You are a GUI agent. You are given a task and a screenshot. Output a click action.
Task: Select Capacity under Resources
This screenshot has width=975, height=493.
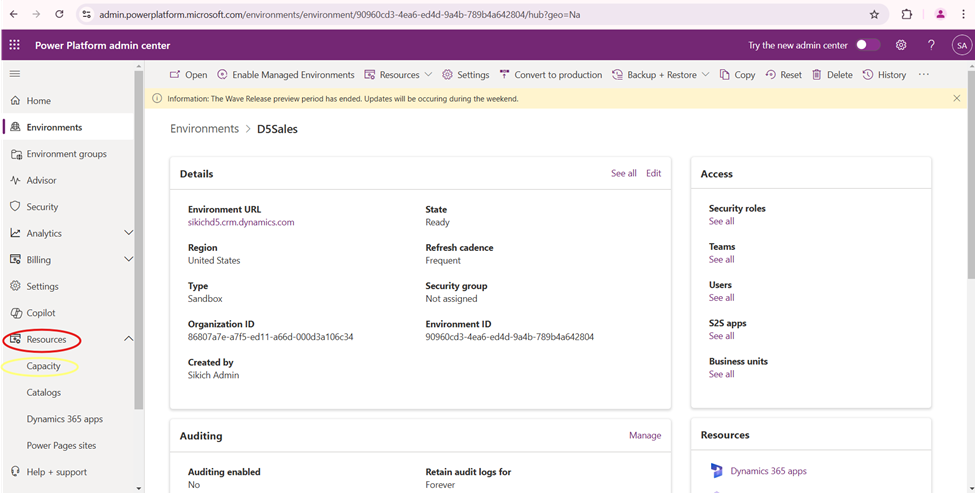(44, 366)
